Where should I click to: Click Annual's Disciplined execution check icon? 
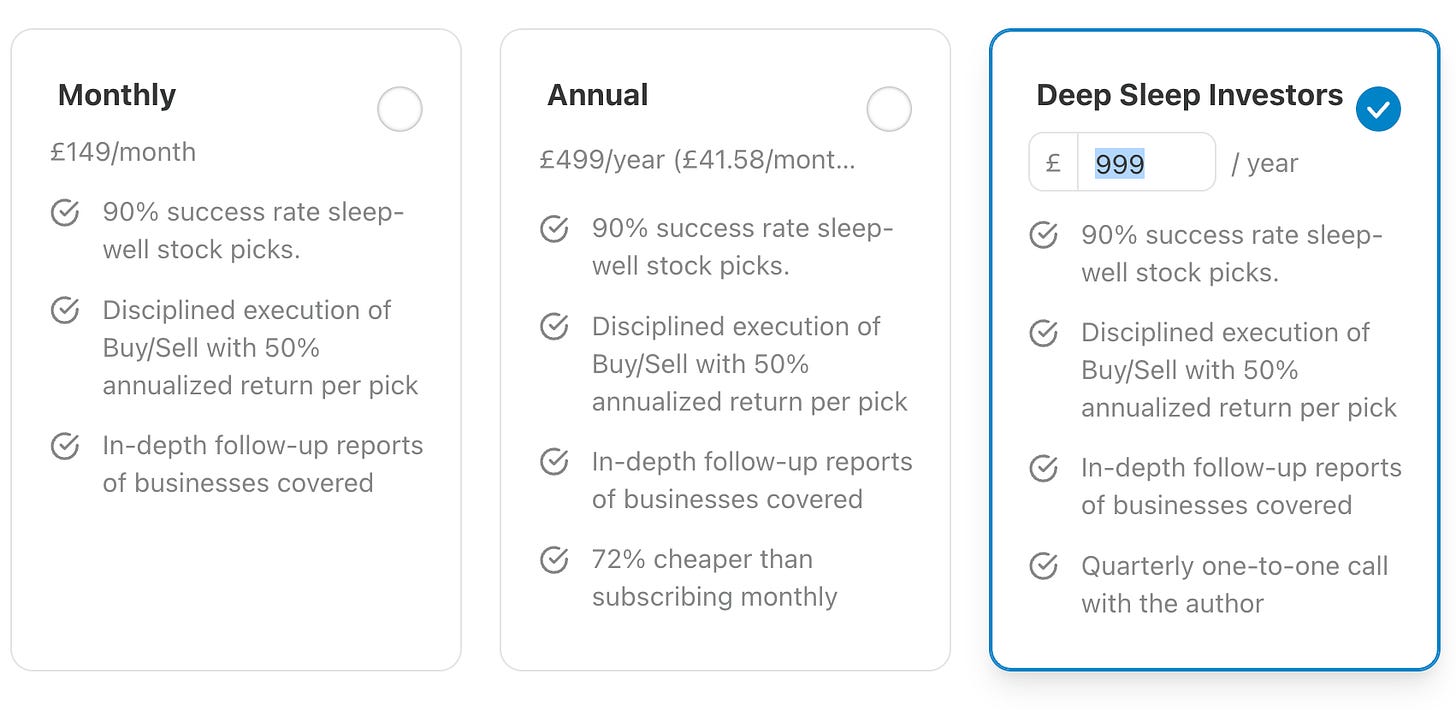click(x=554, y=326)
